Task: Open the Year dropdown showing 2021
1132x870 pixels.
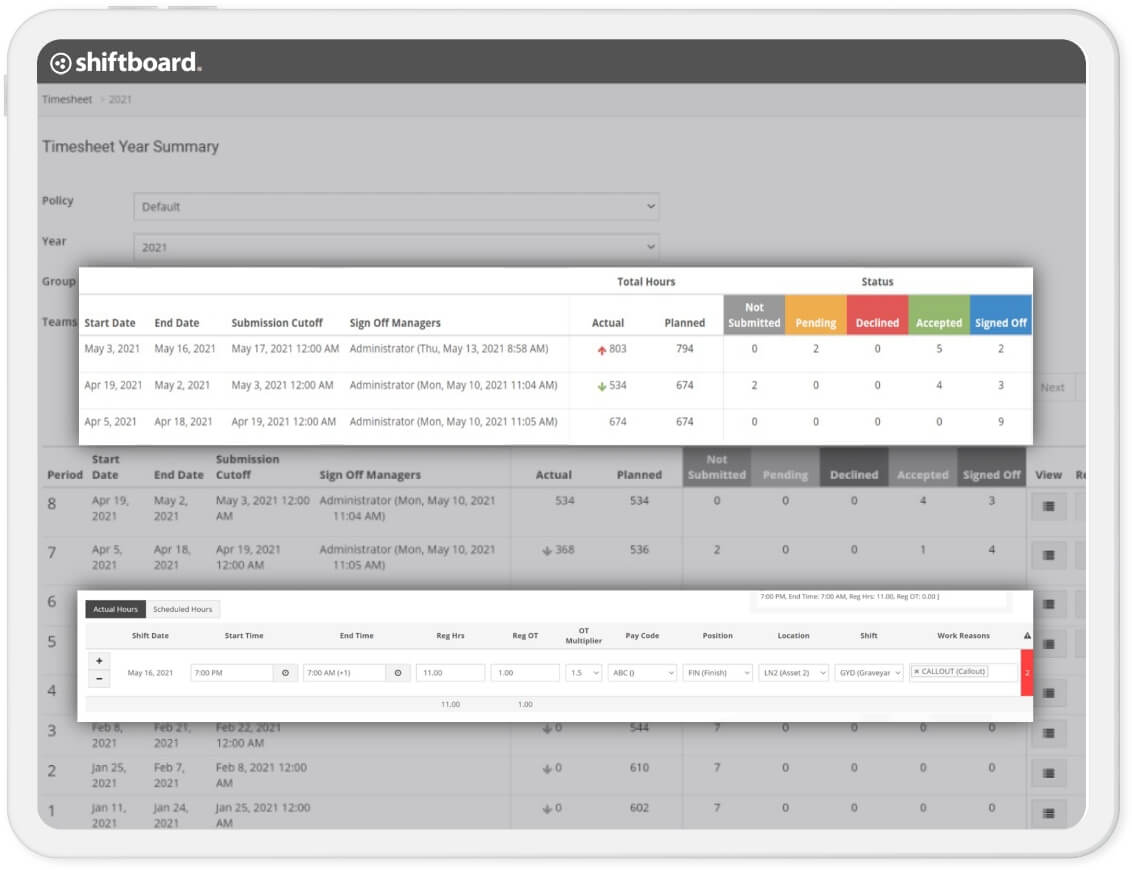Action: [x=396, y=247]
